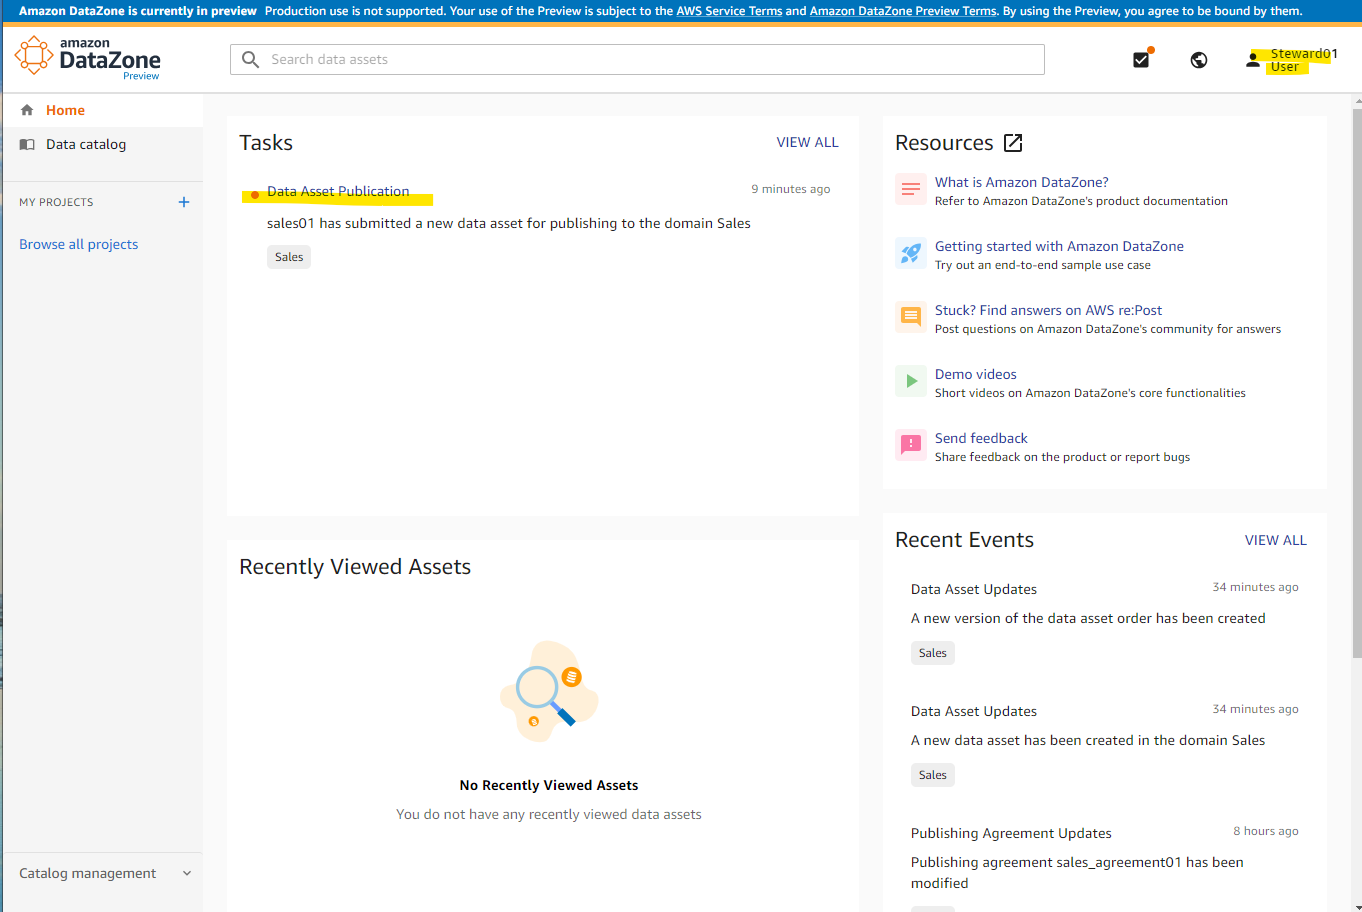1362x912 pixels.
Task: Browse all projects link
Action: (x=79, y=244)
